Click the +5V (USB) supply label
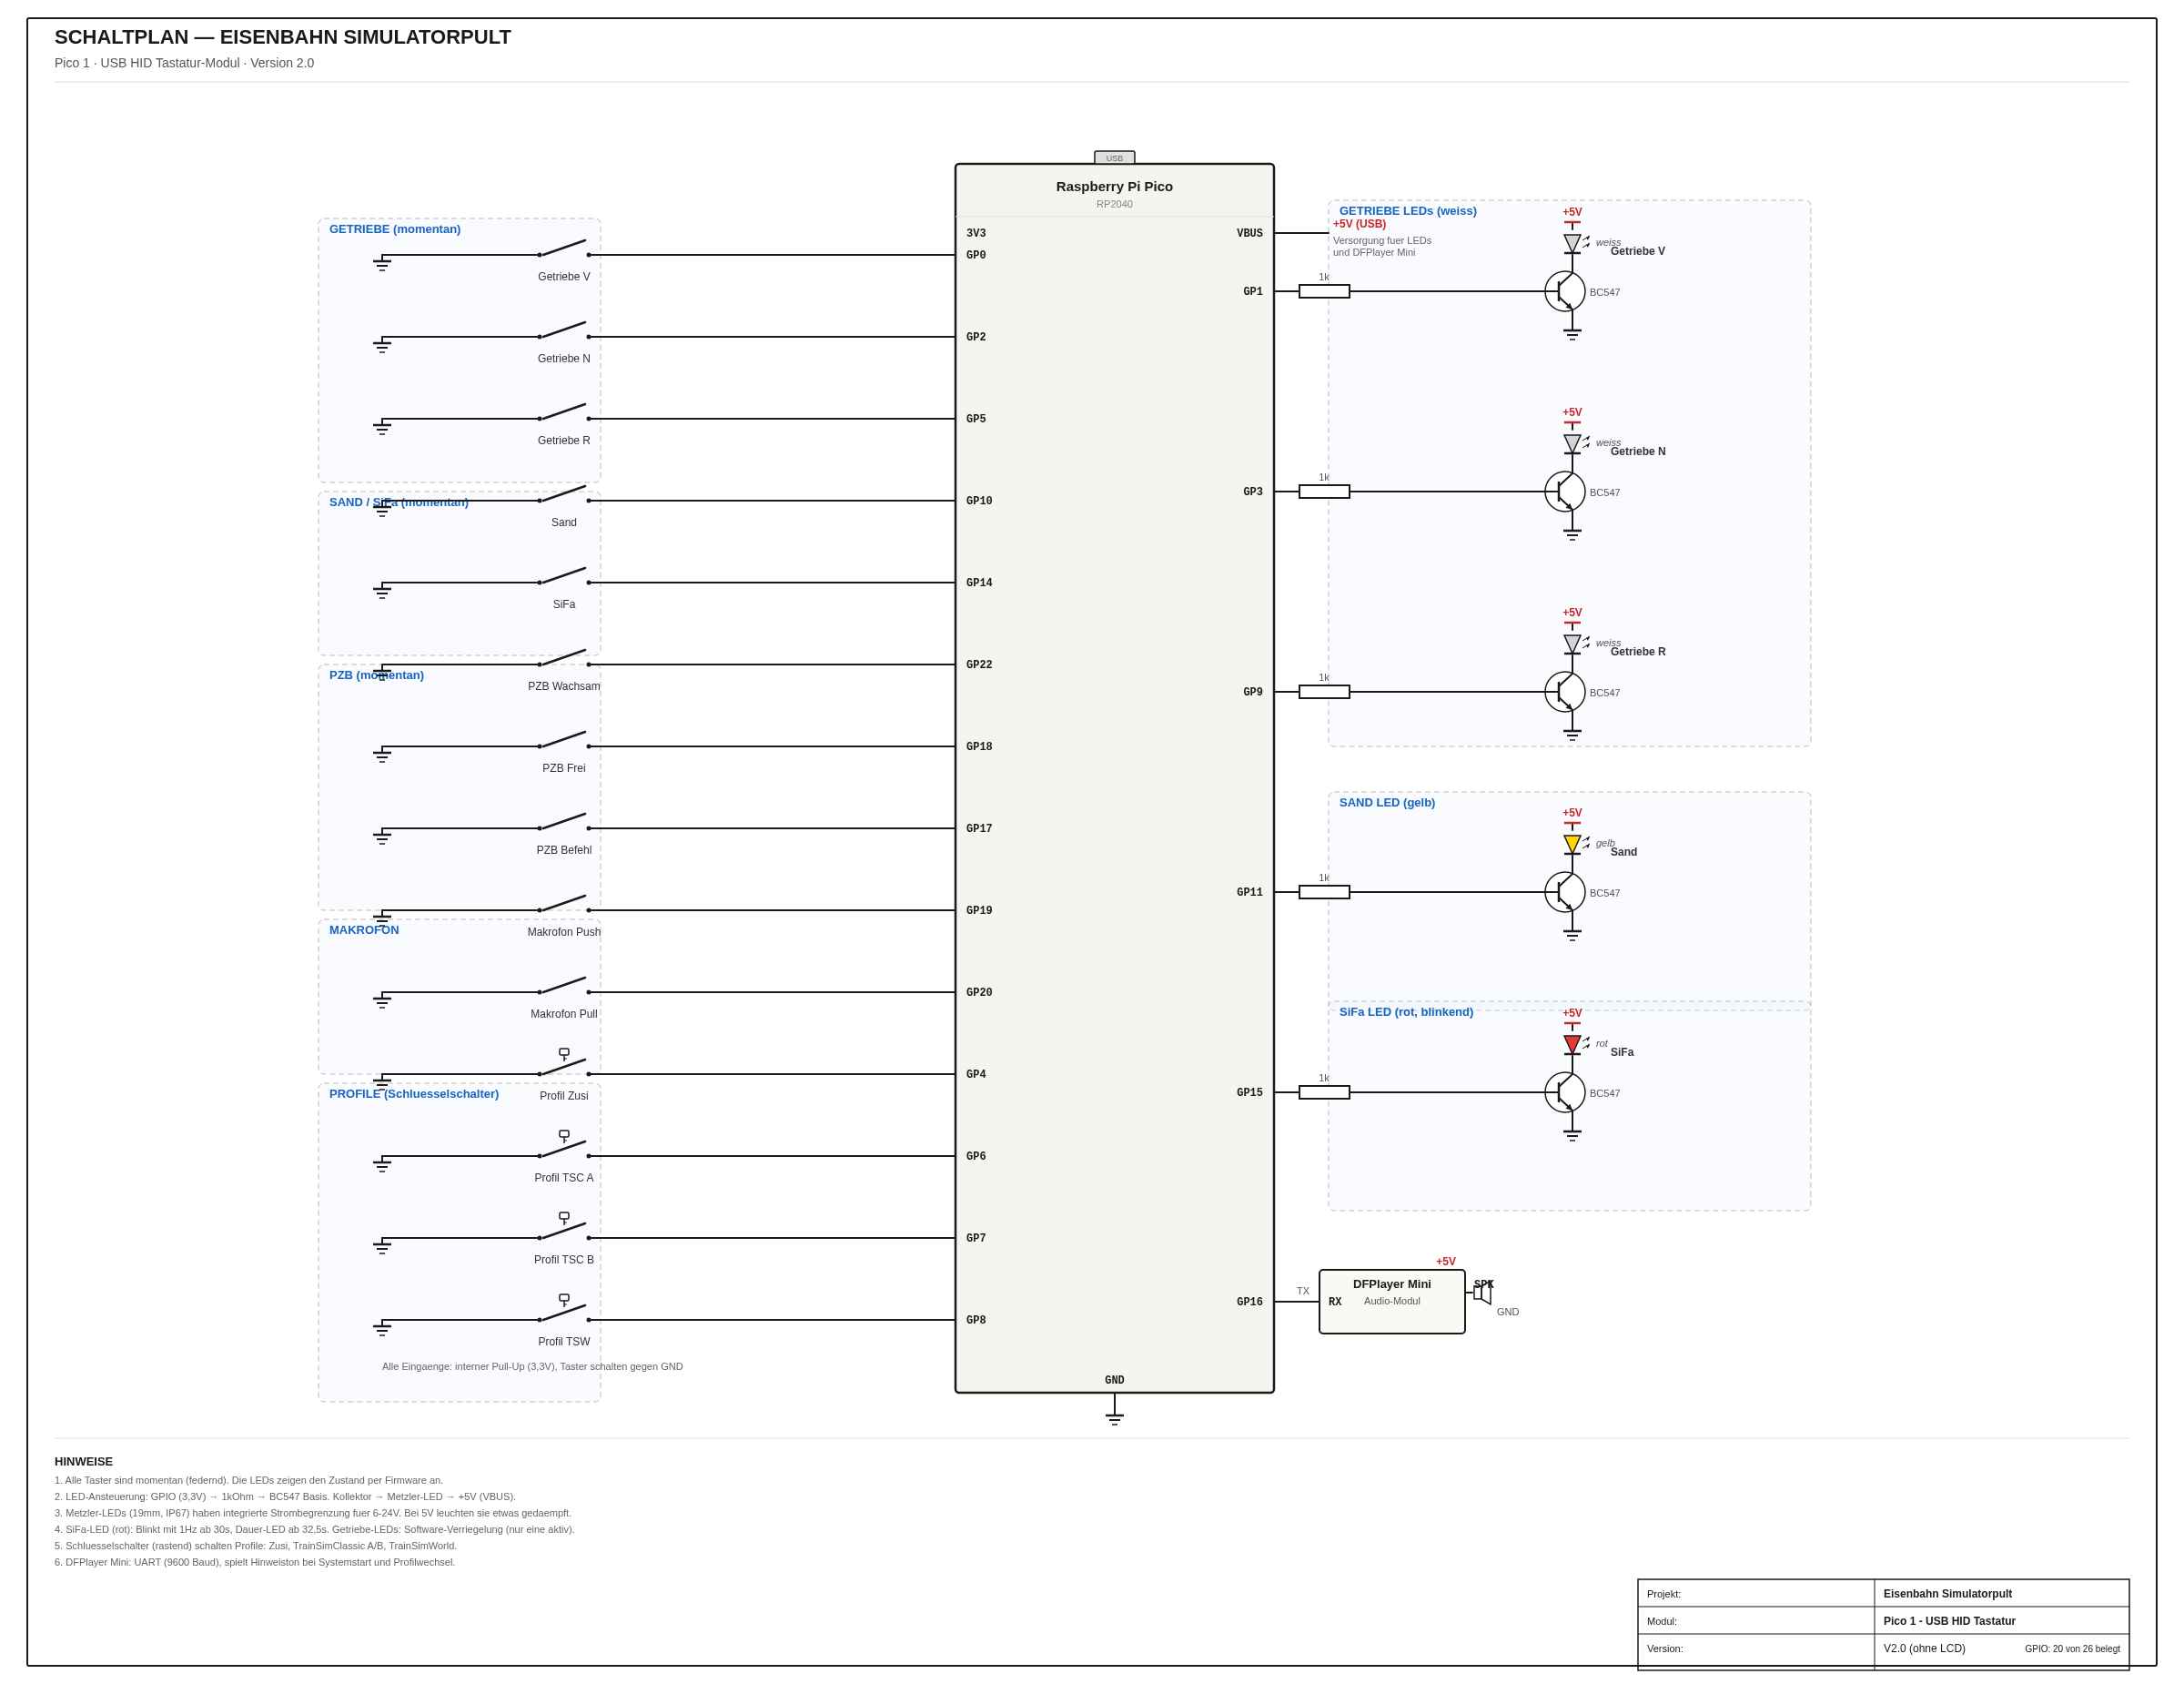The height and width of the screenshot is (1684, 2184). (1359, 224)
